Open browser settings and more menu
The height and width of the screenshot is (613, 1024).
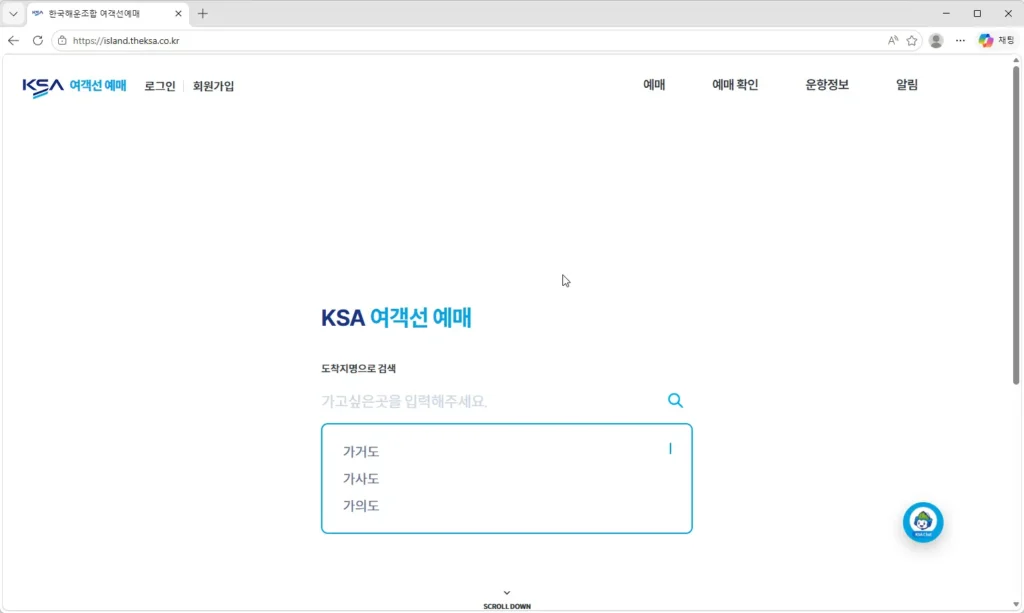click(x=960, y=40)
